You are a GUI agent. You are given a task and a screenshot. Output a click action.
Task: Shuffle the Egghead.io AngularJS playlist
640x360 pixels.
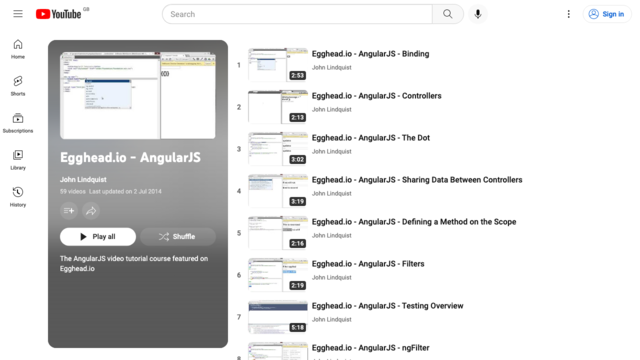click(x=178, y=237)
